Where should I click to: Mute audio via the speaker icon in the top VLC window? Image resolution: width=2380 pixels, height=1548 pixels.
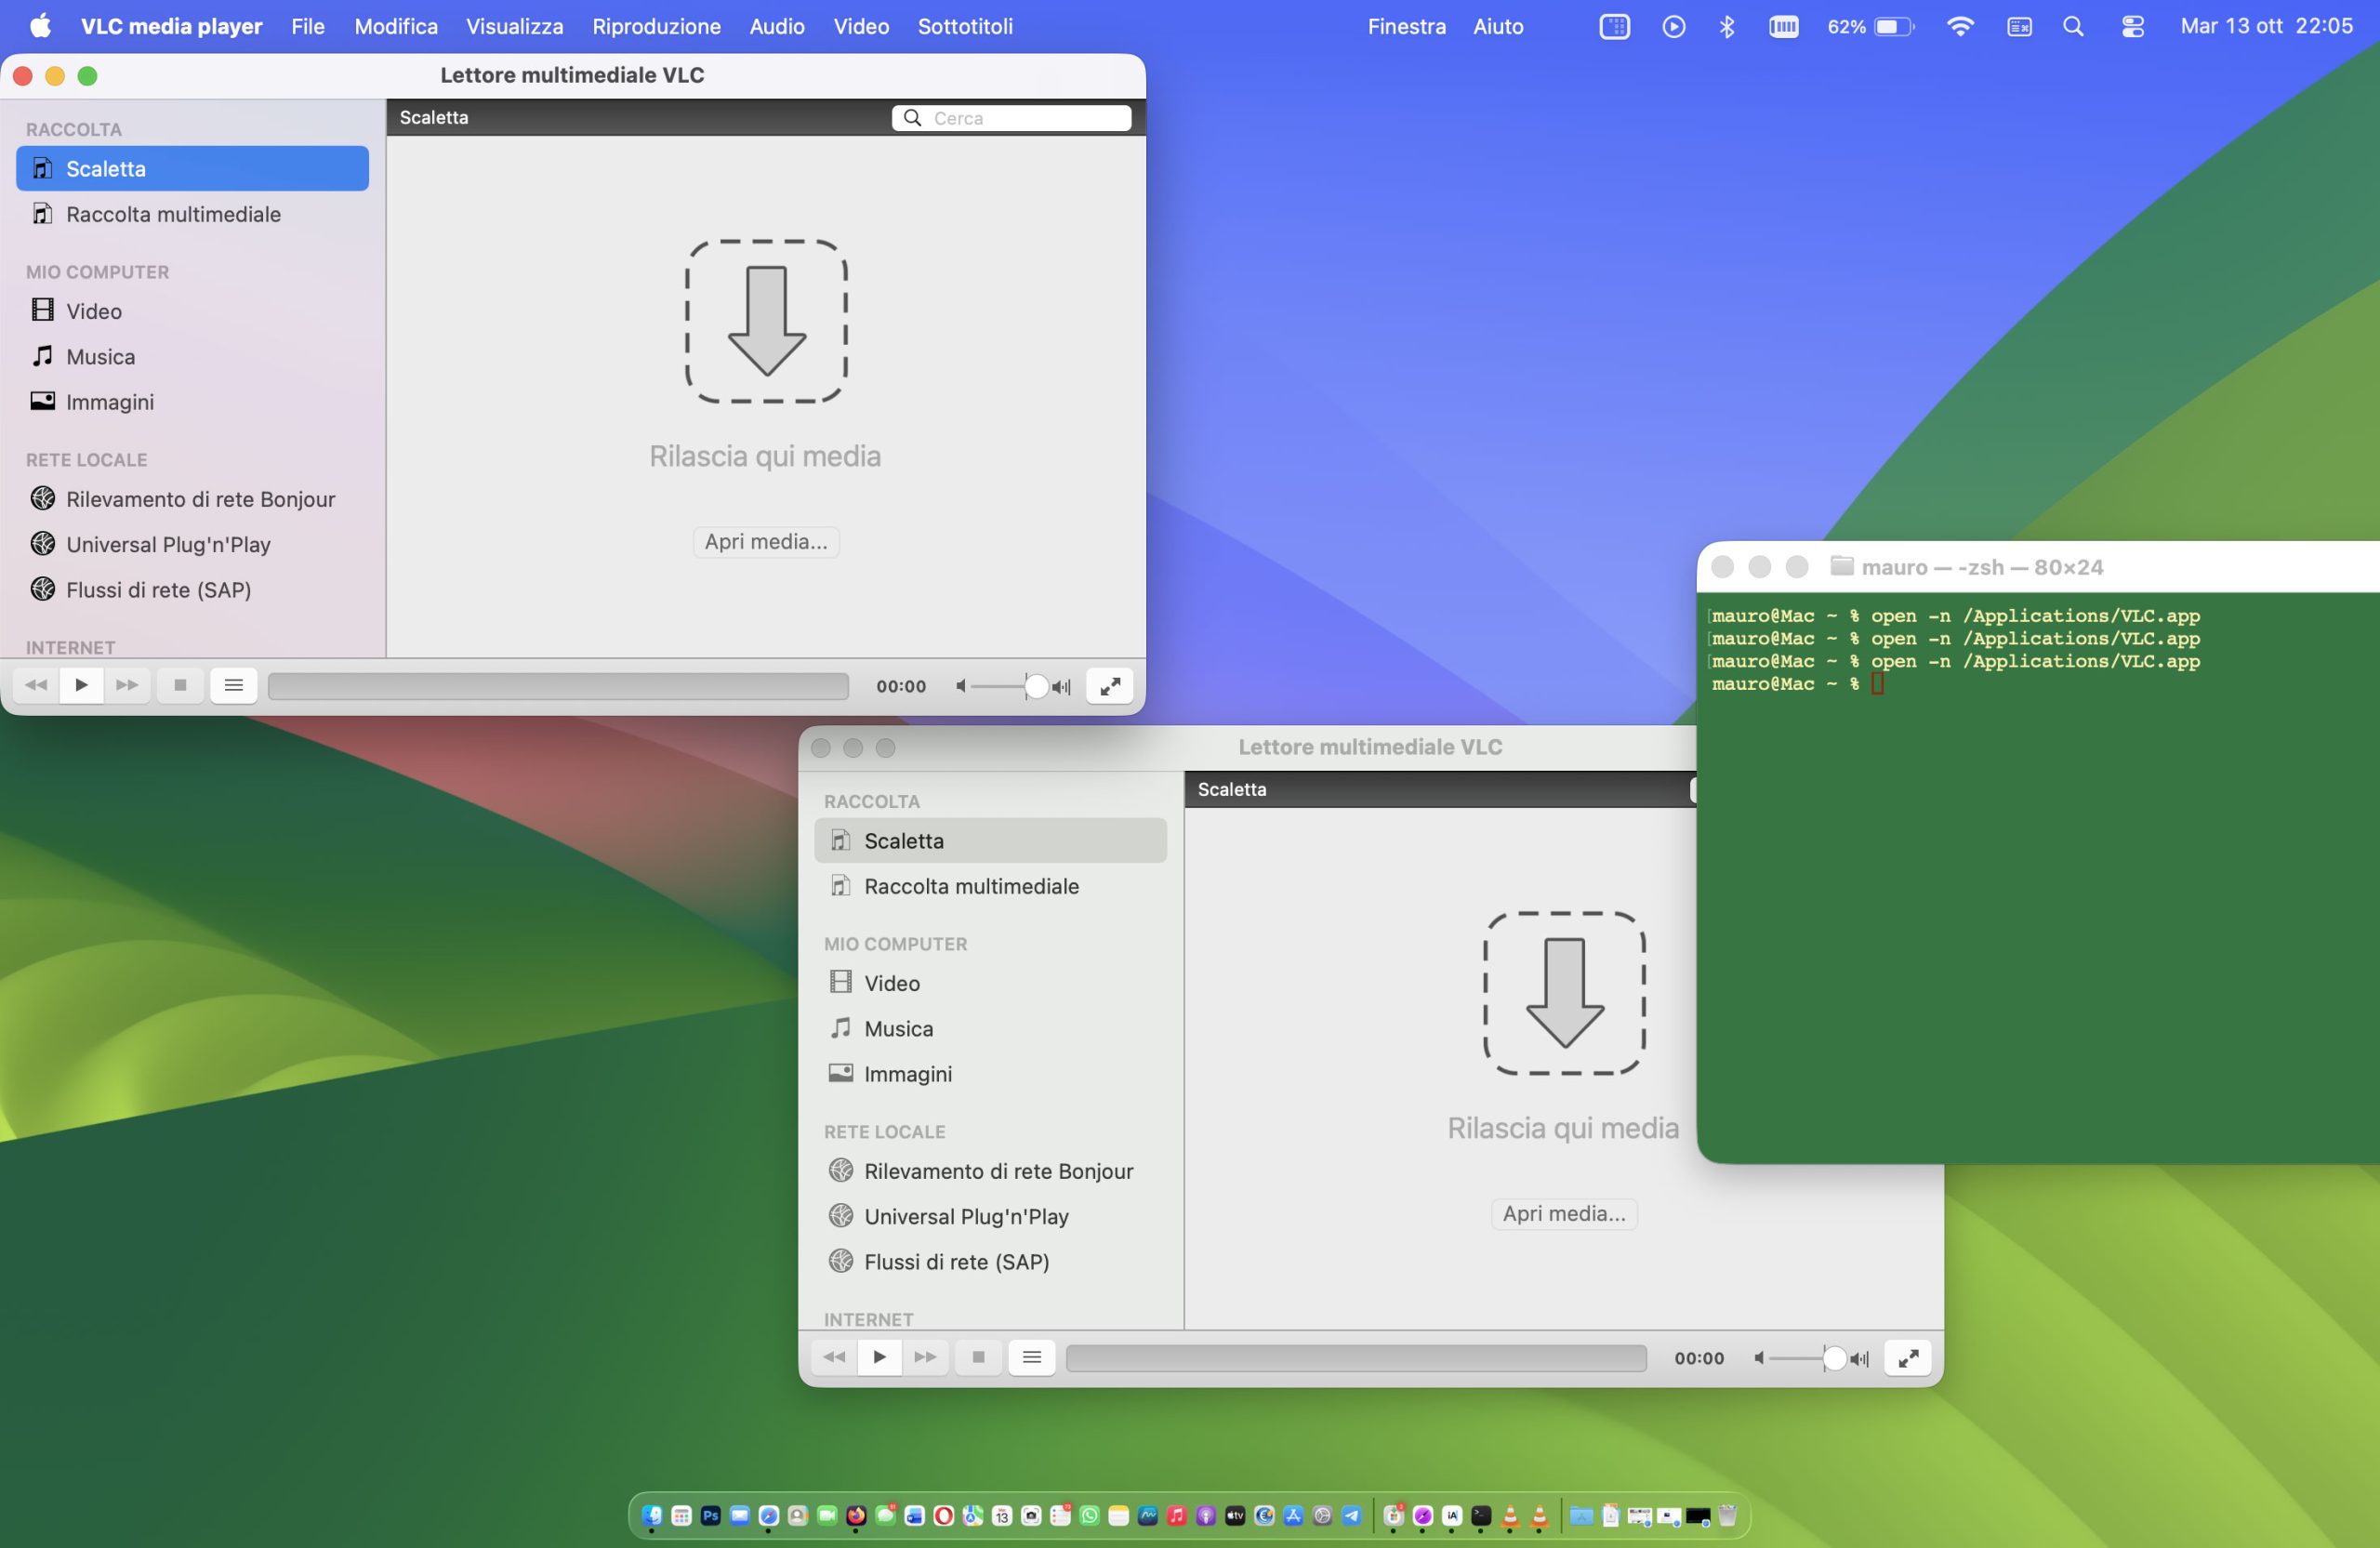point(960,686)
